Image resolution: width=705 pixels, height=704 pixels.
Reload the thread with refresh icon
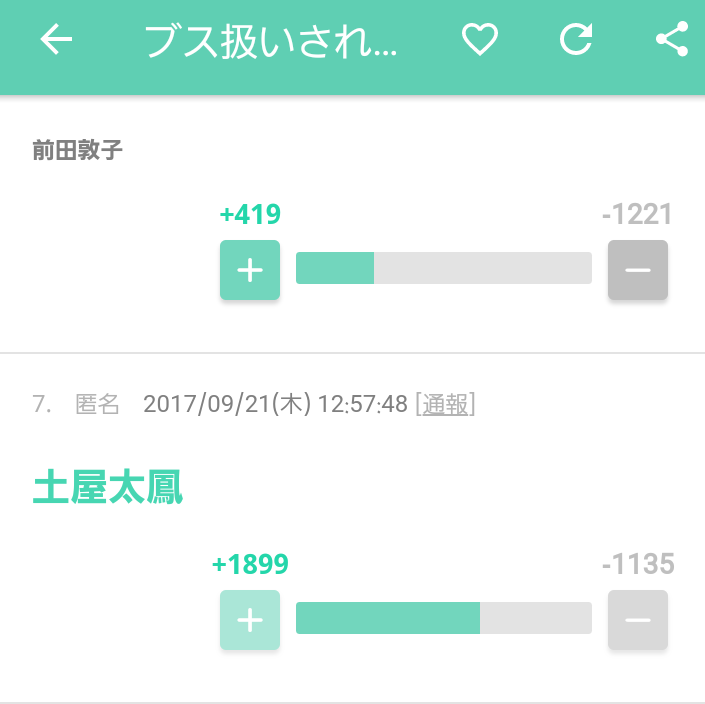pos(576,40)
